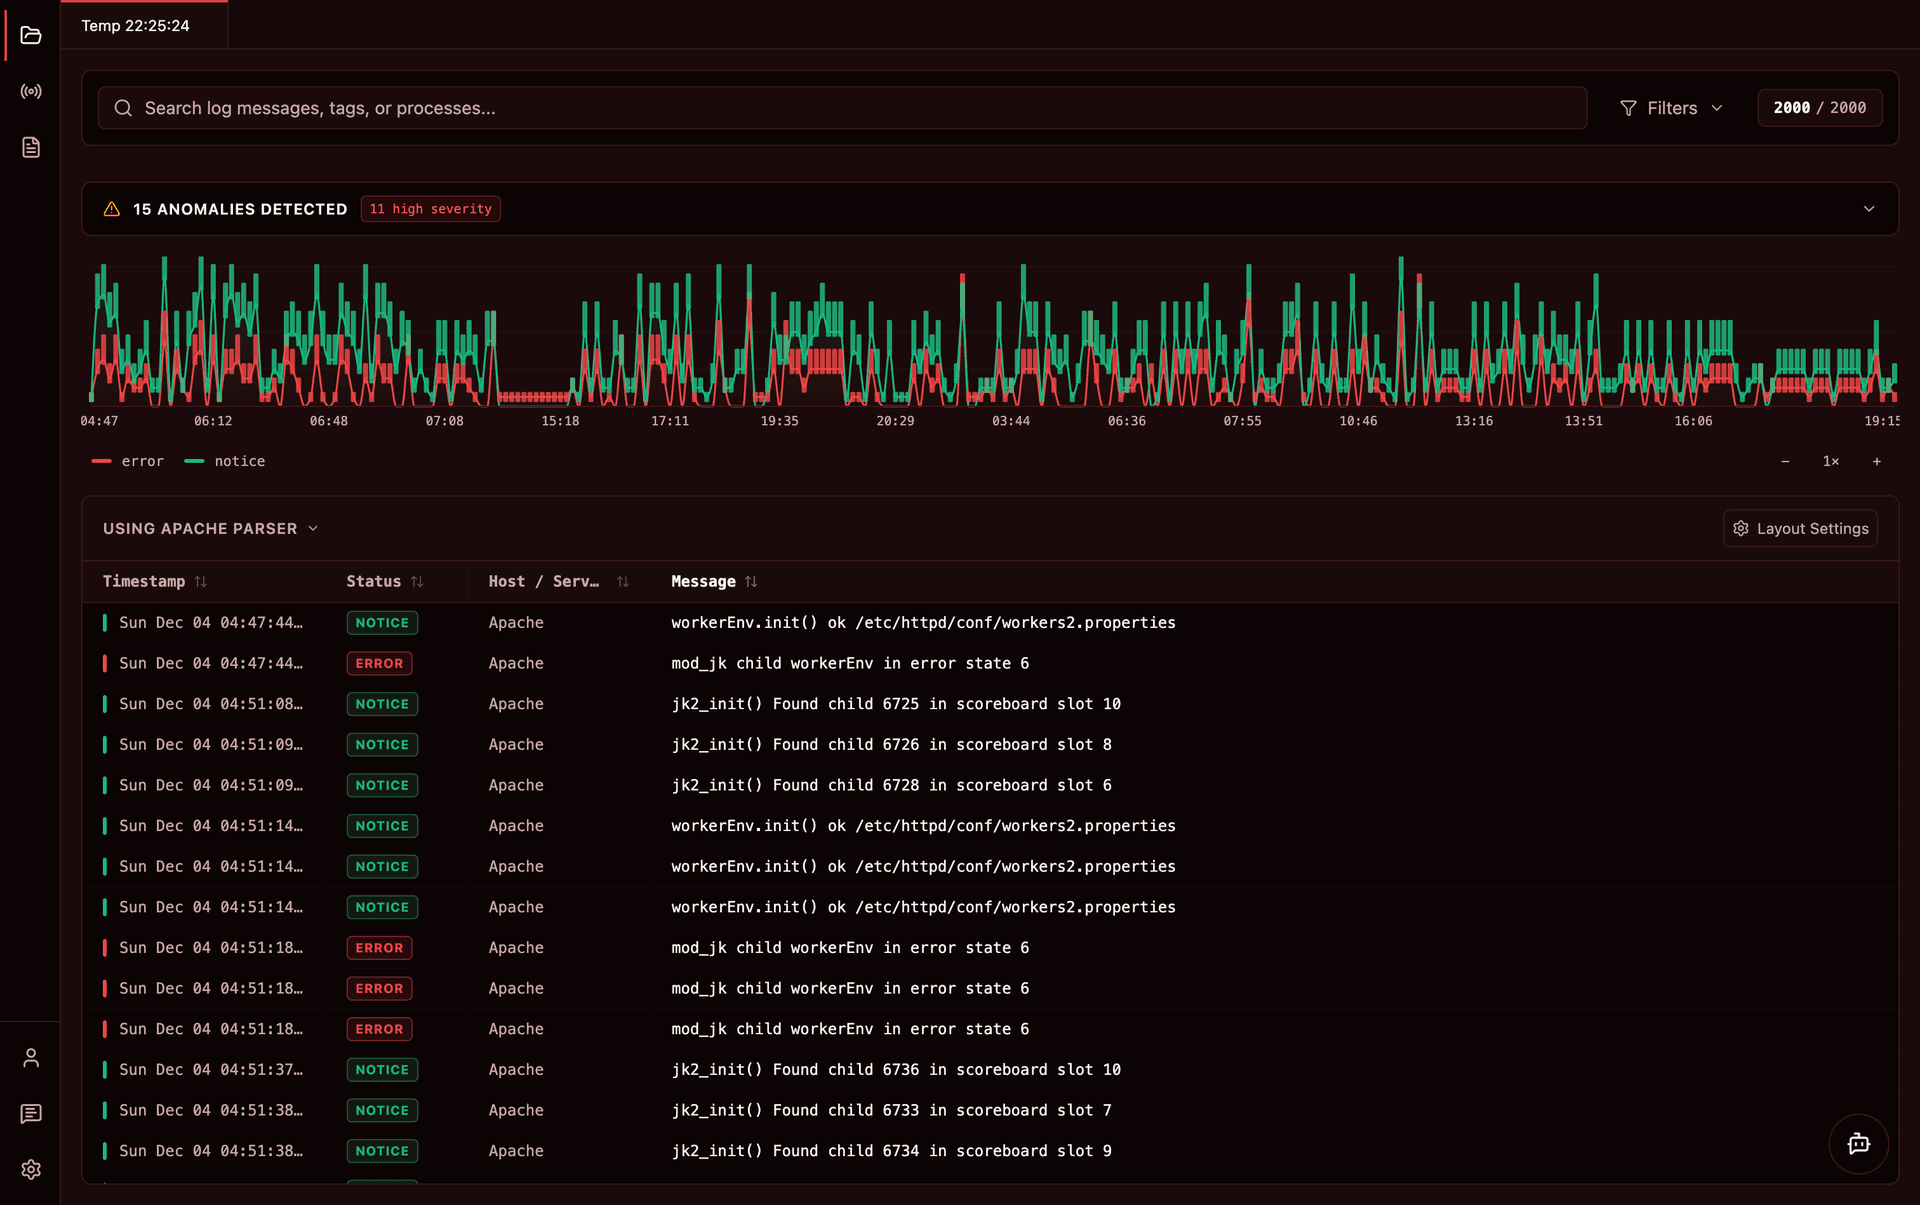Select message 'Found child 6725 in scoreboard slot 10'
Image resolution: width=1920 pixels, height=1205 pixels.
896,704
